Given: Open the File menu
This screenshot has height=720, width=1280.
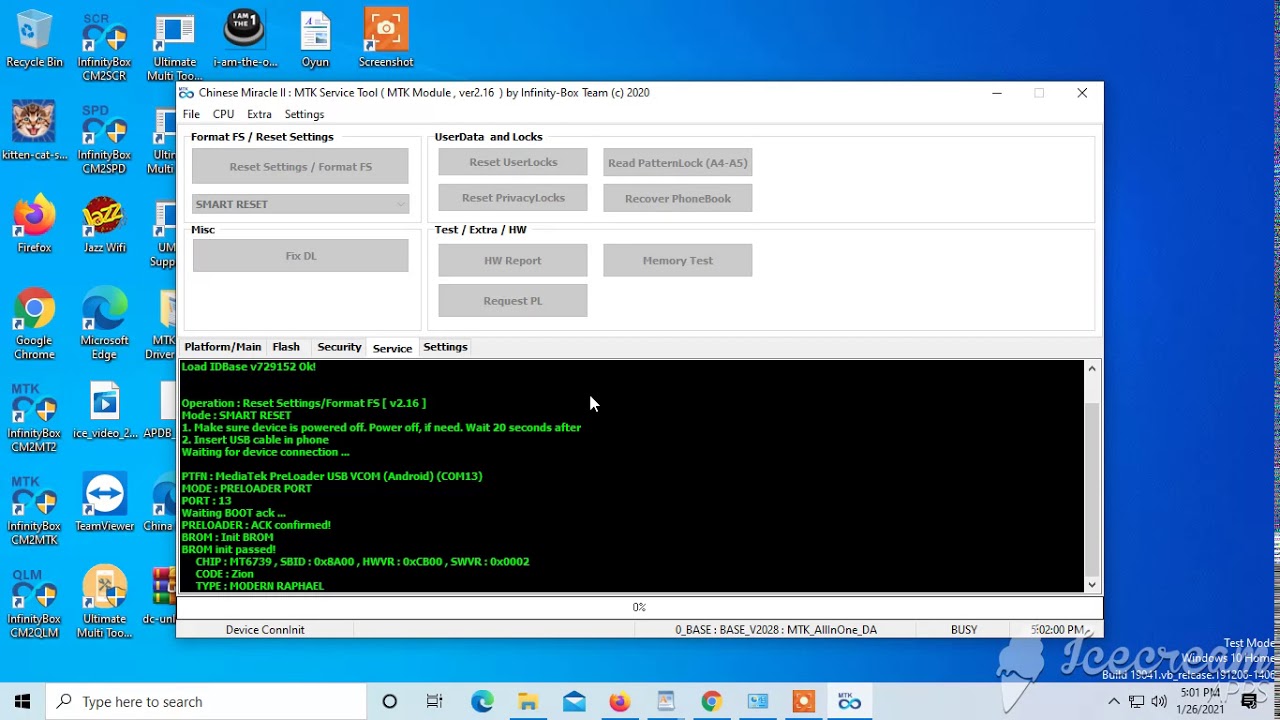Looking at the screenshot, I should click(x=191, y=114).
